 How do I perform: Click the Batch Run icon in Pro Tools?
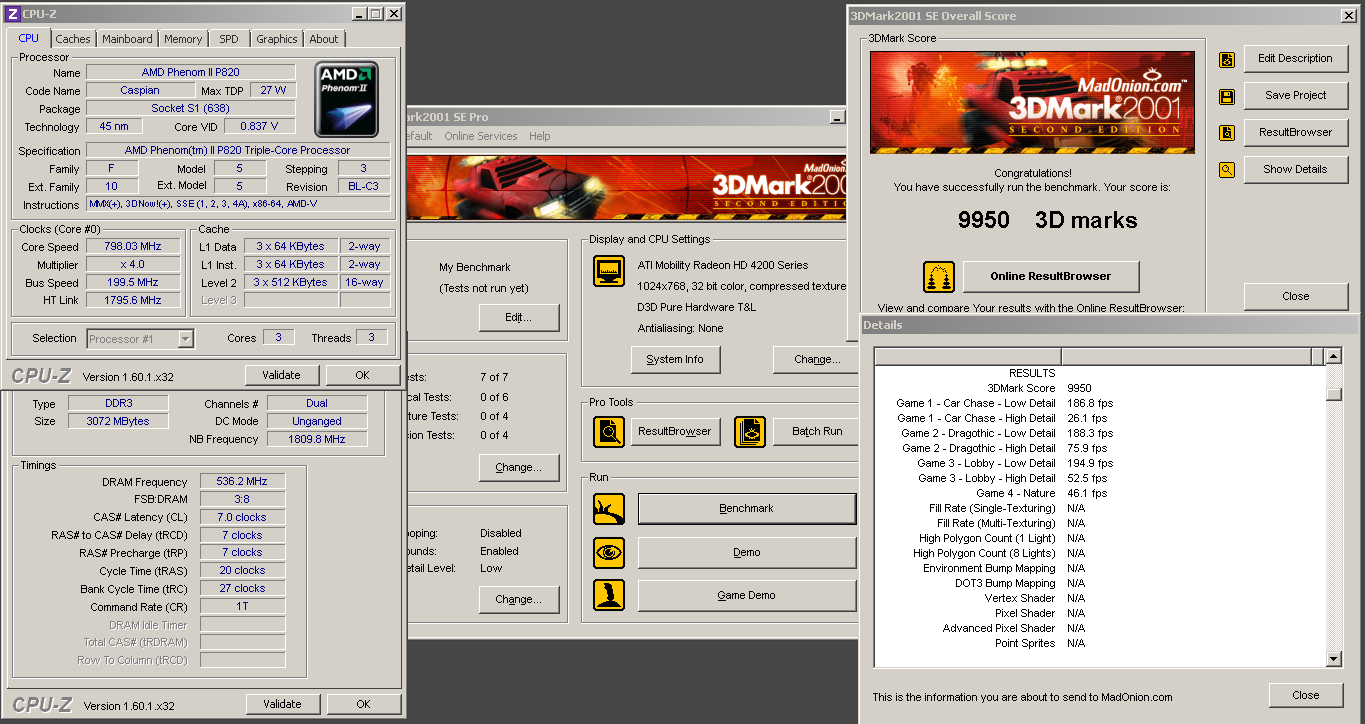pos(750,431)
